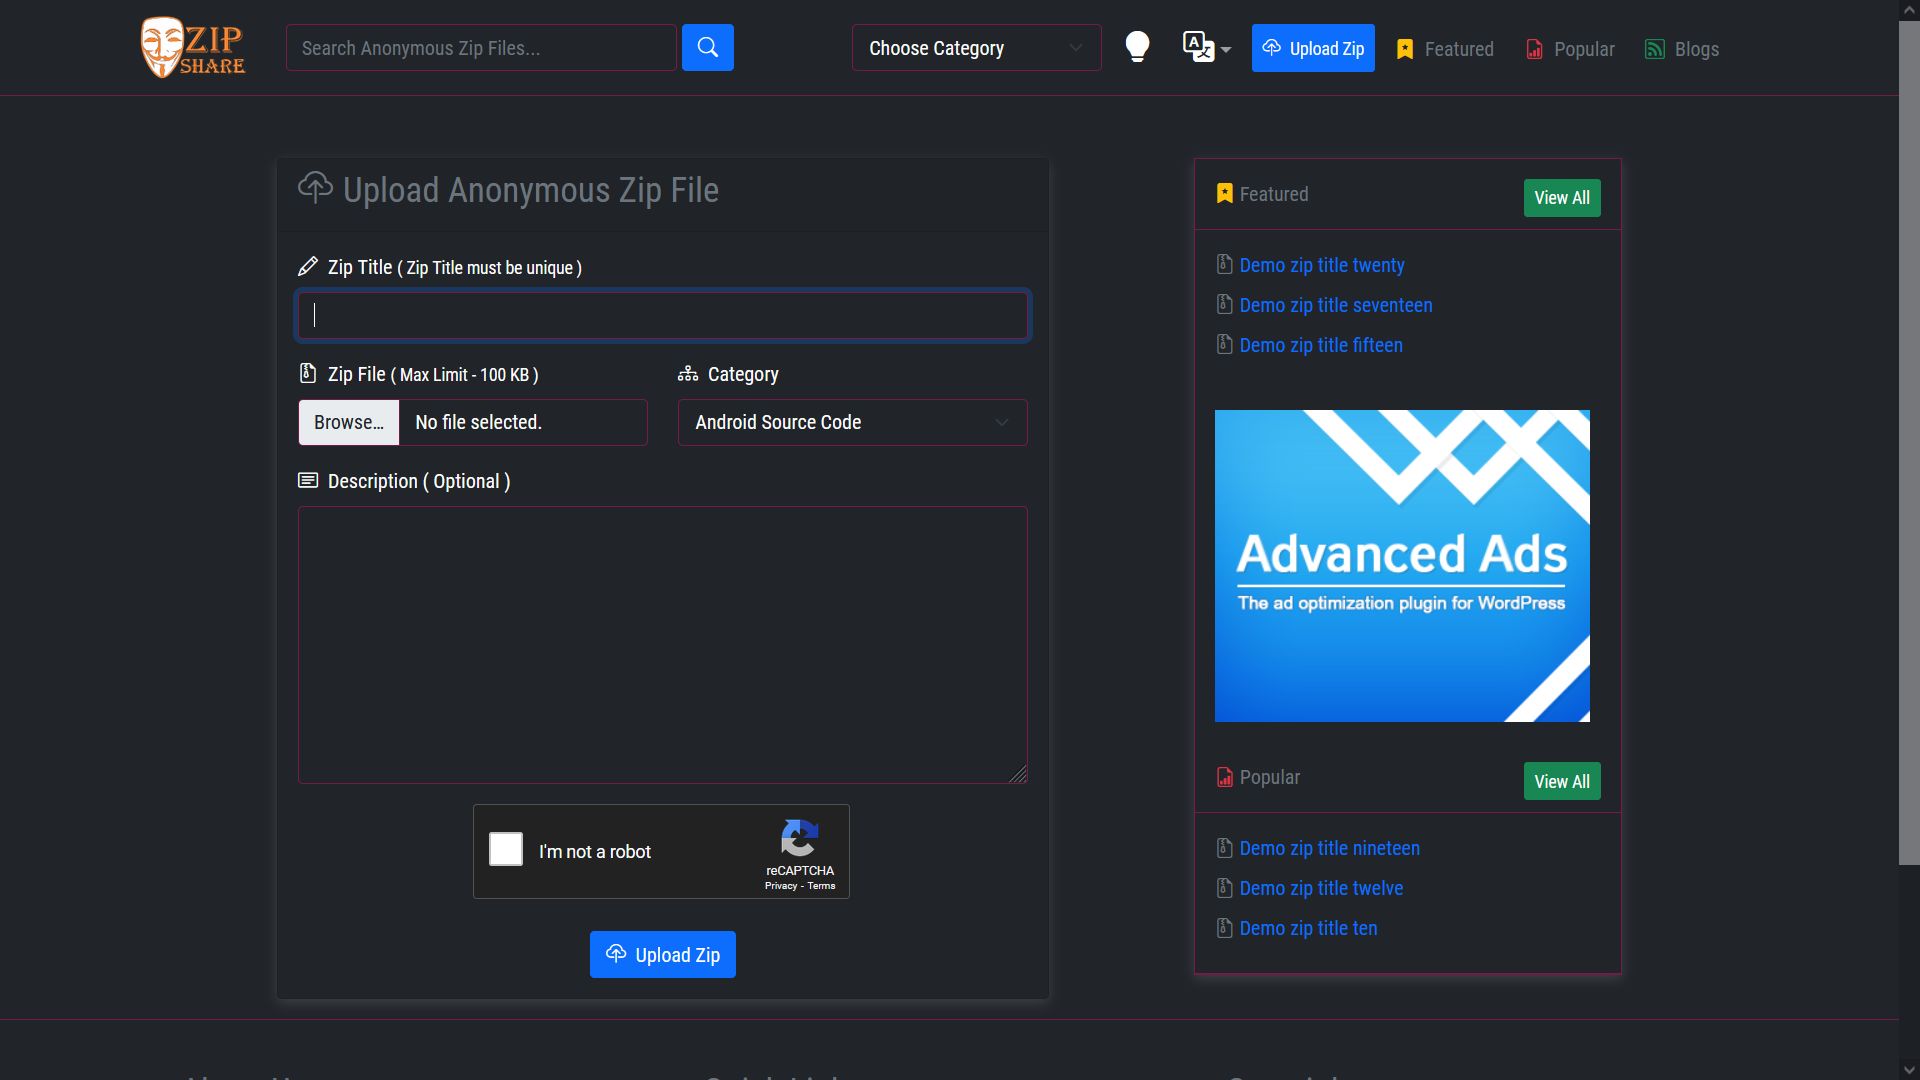Screen dimensions: 1920x1080
Task: Click the ZipShare logo
Action: [x=192, y=46]
